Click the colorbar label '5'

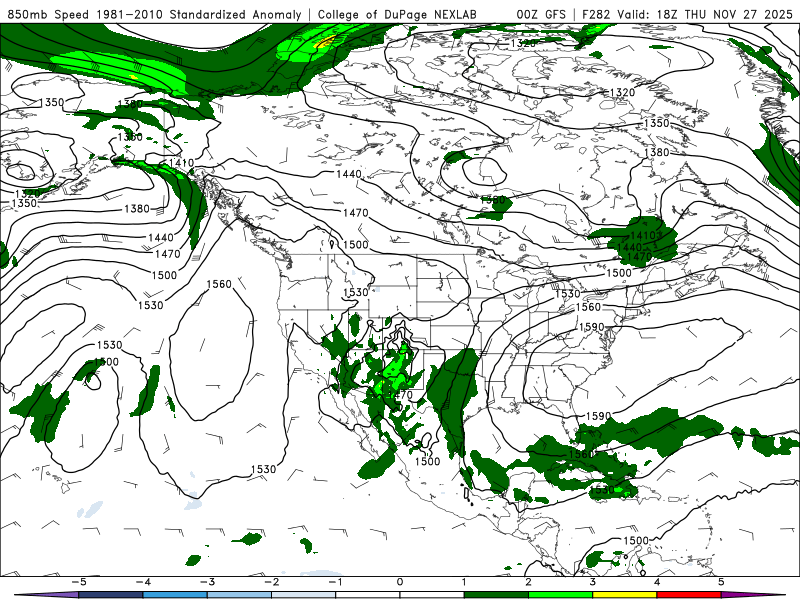(x=721, y=582)
